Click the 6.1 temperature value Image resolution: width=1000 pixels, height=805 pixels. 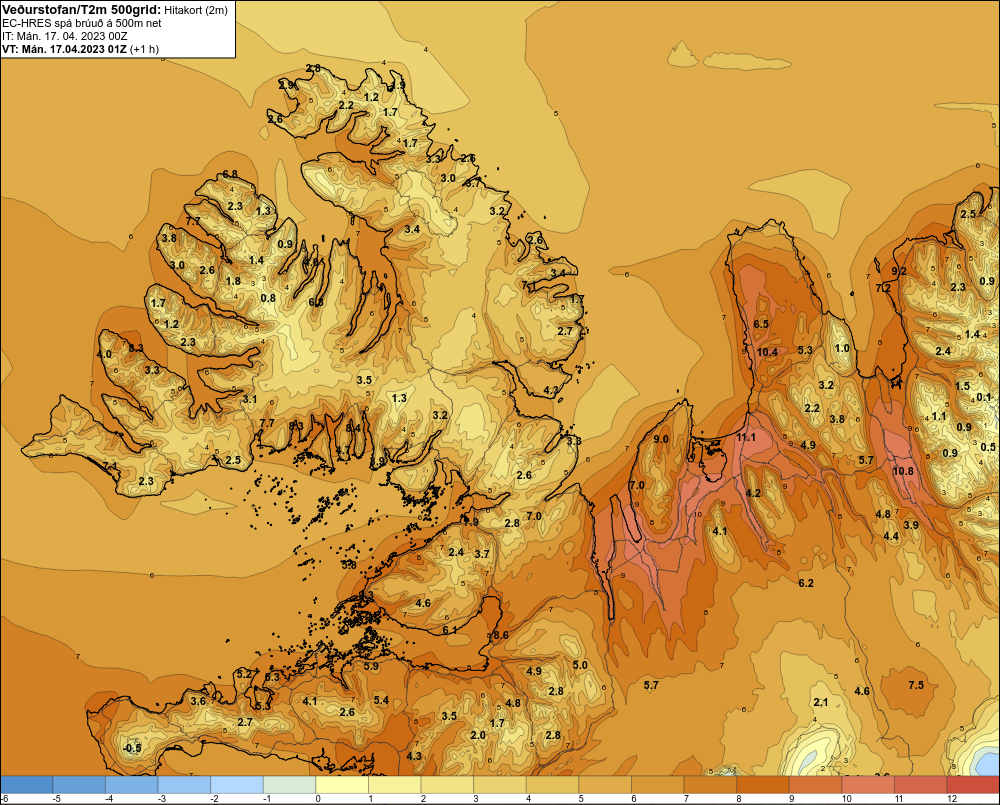(x=450, y=630)
